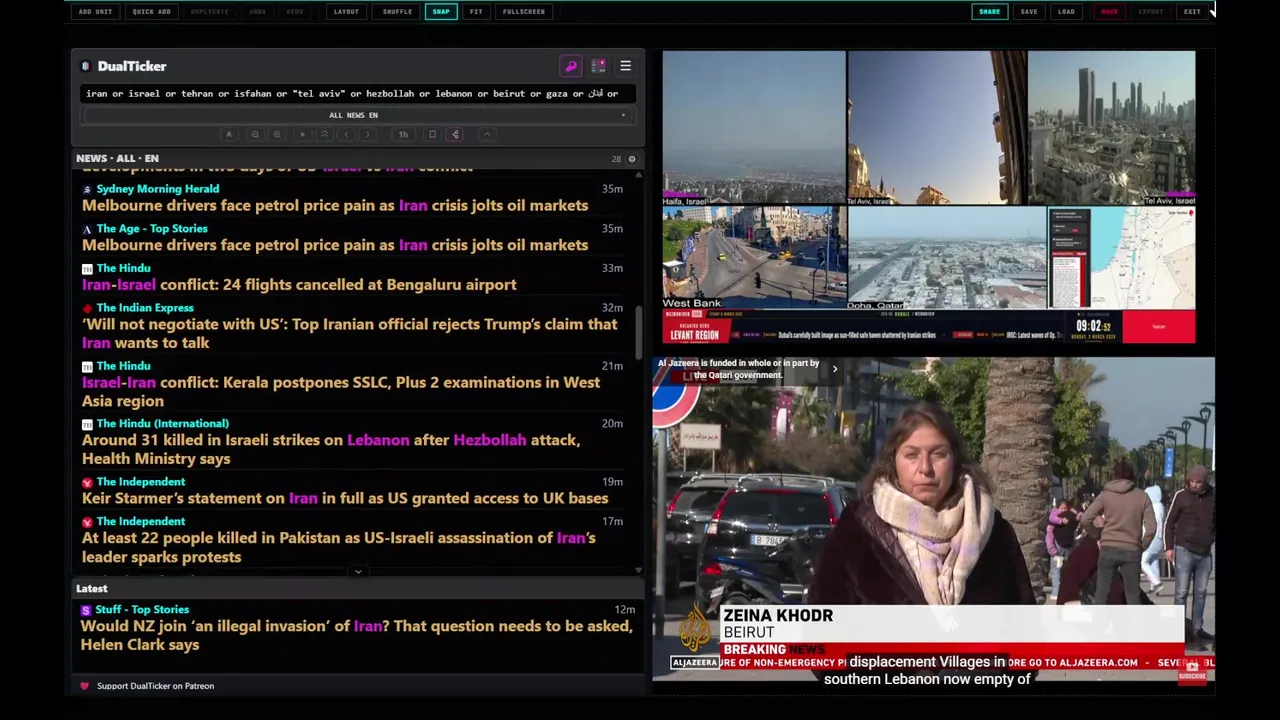Image resolution: width=1280 pixels, height=720 pixels.
Task: Open the 'Will not negotiate with US' headline
Action: [x=349, y=333]
